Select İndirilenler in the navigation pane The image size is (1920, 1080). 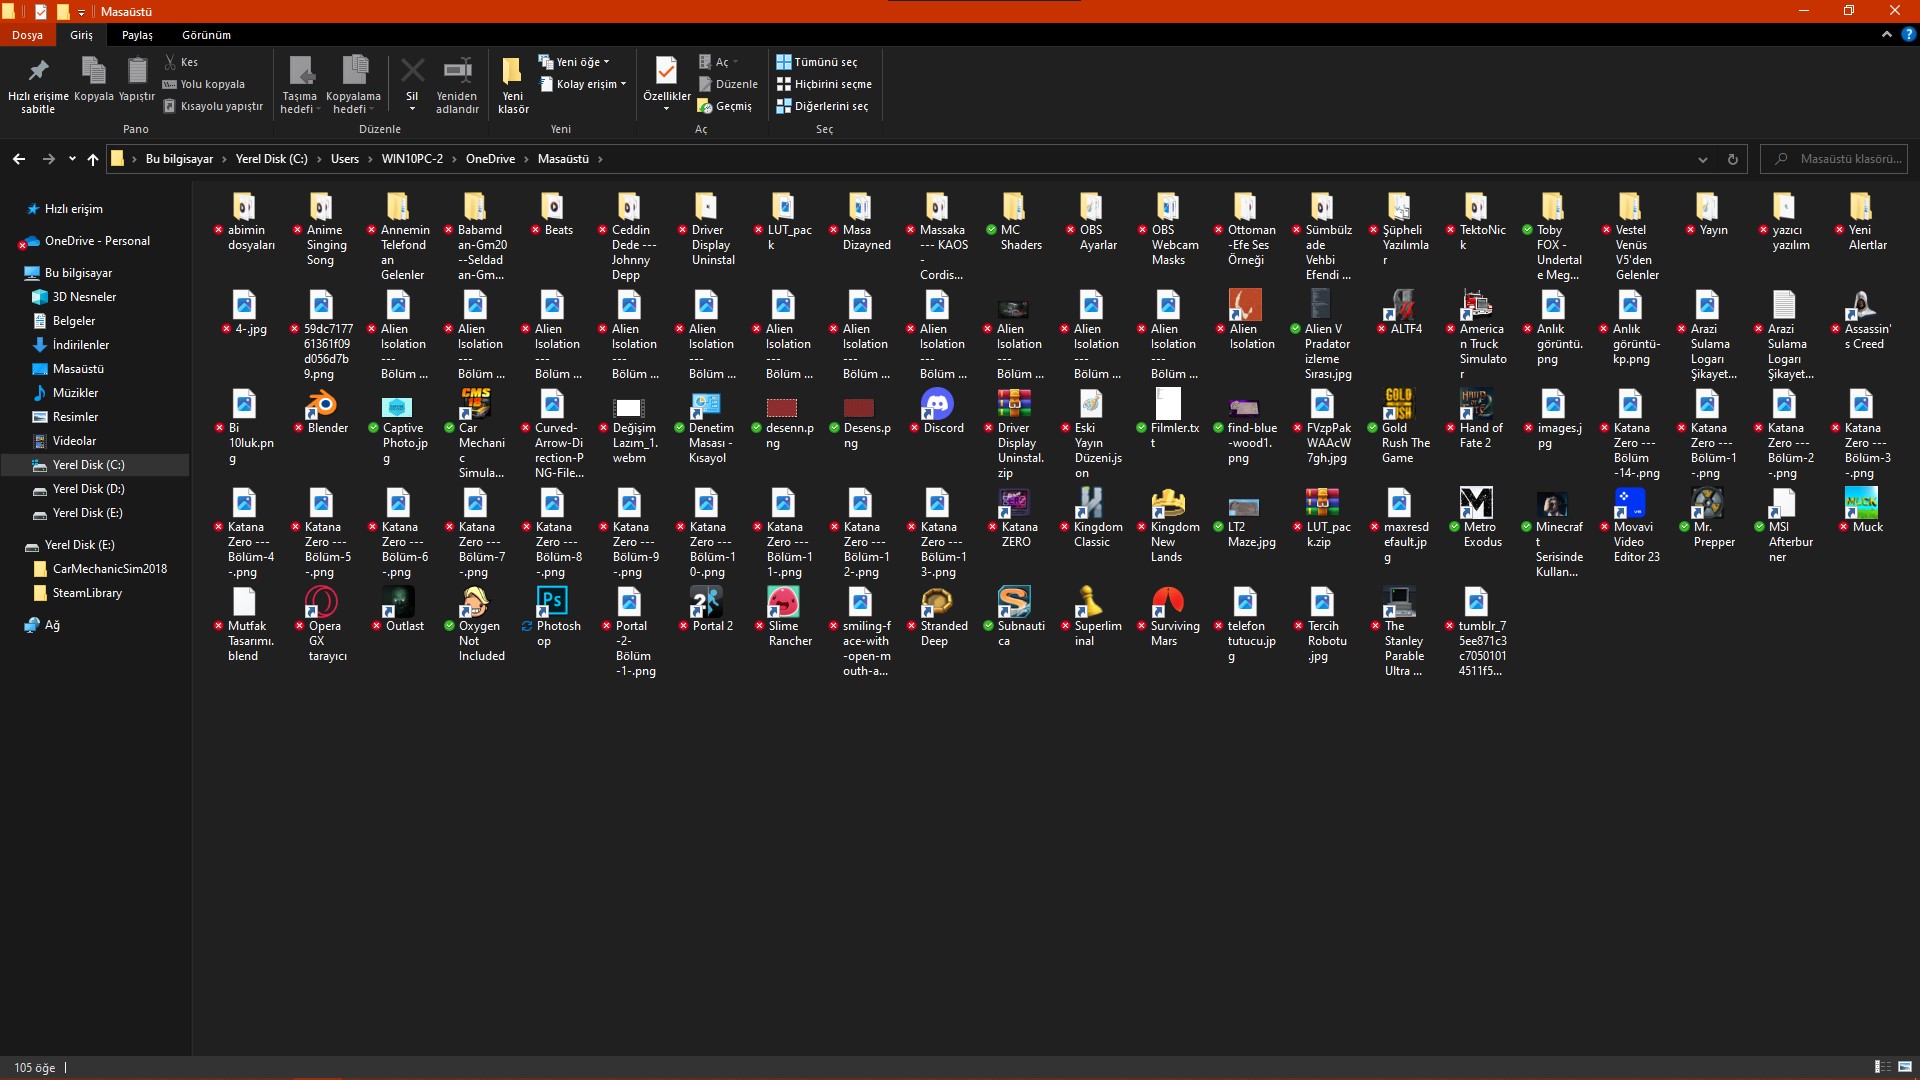pyautogui.click(x=80, y=345)
